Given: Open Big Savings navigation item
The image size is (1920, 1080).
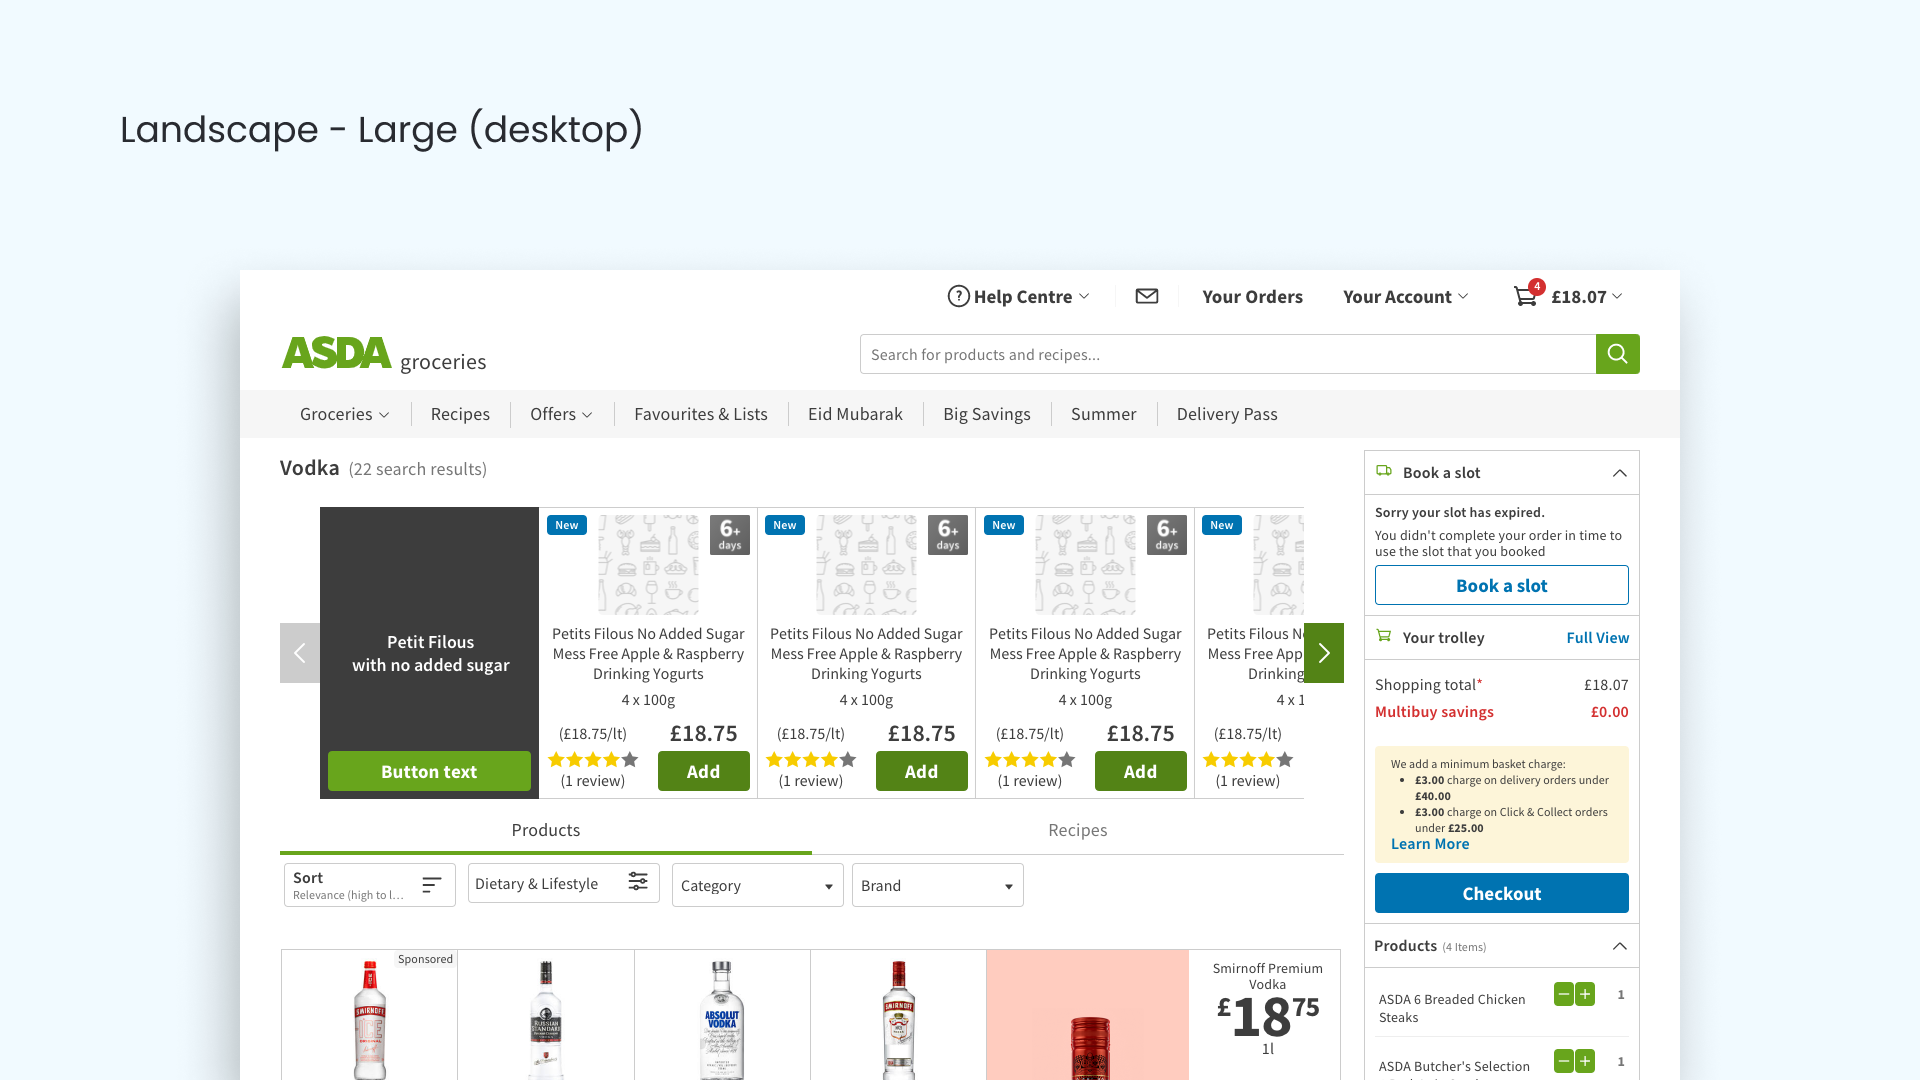Looking at the screenshot, I should 987,414.
